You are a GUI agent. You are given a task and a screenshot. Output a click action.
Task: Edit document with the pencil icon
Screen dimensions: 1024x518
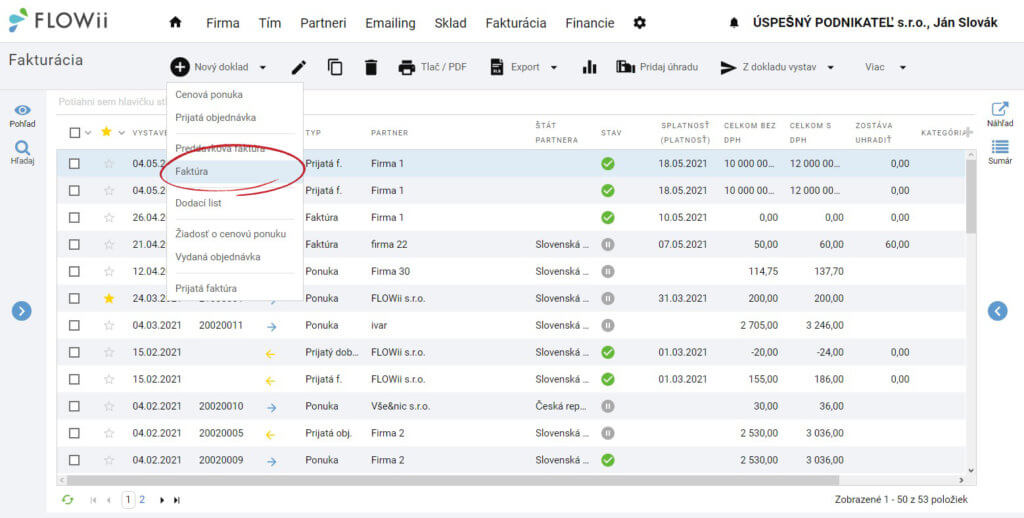(298, 67)
